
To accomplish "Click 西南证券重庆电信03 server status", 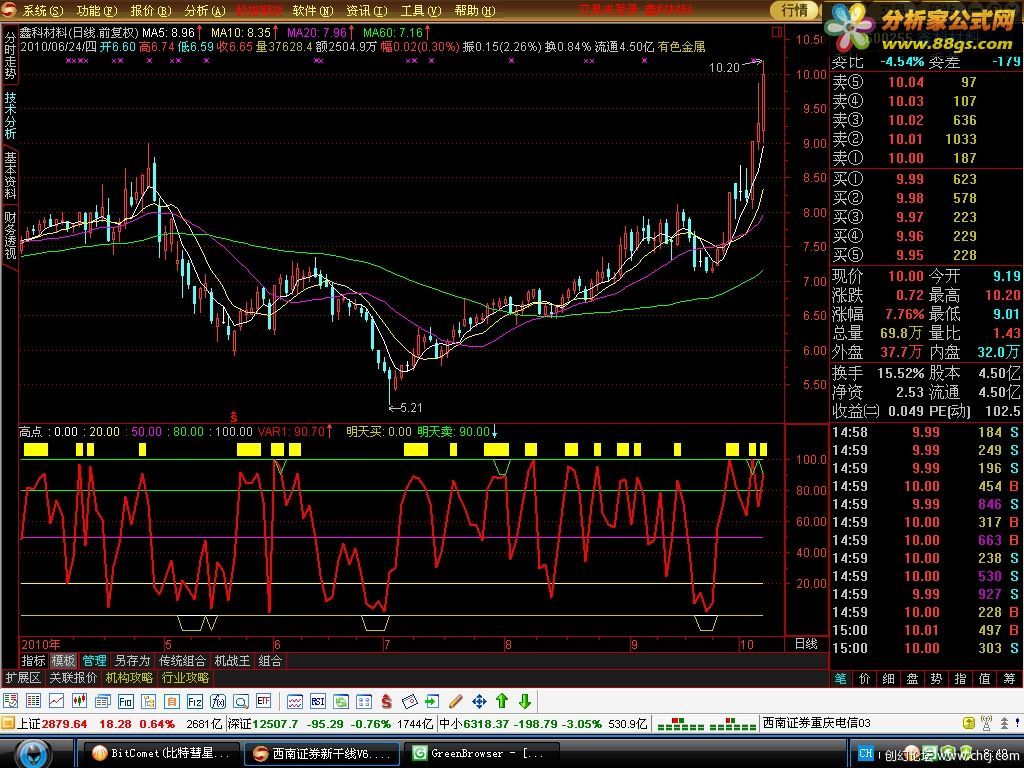I will [x=816, y=723].
